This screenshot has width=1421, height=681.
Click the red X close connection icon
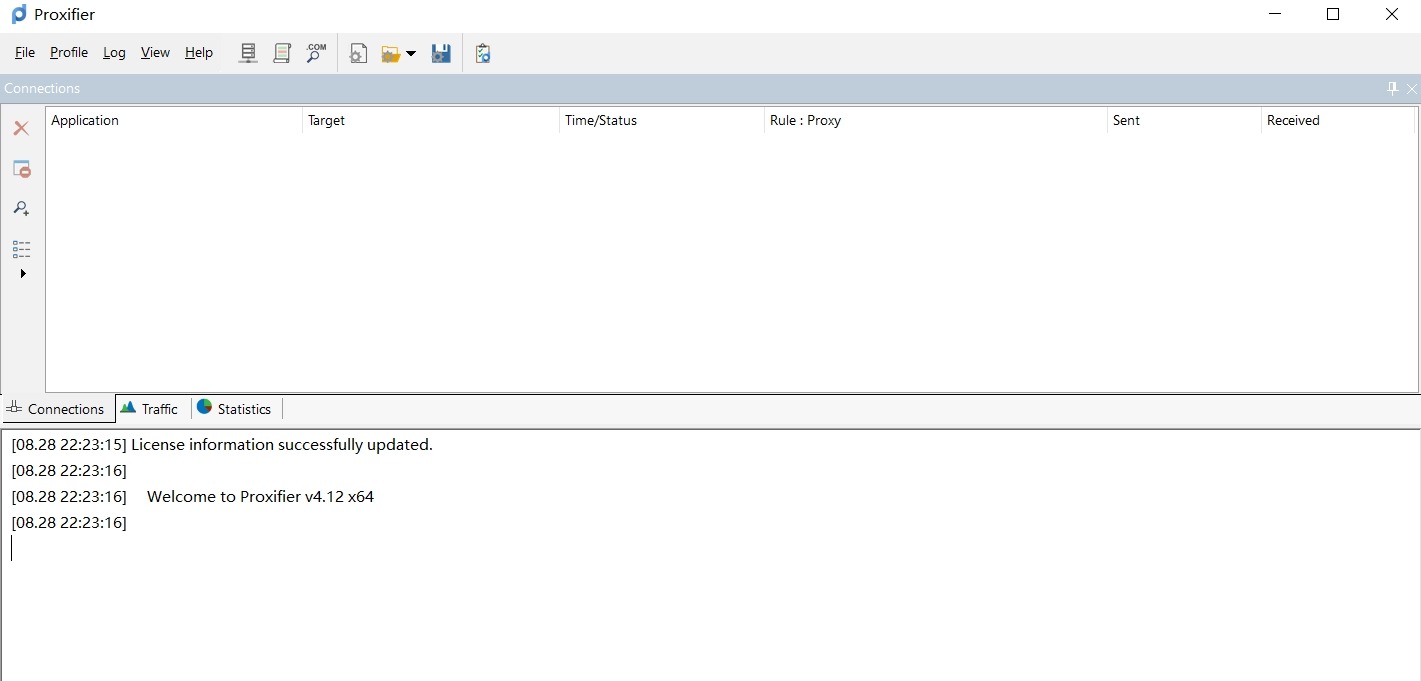pos(21,128)
